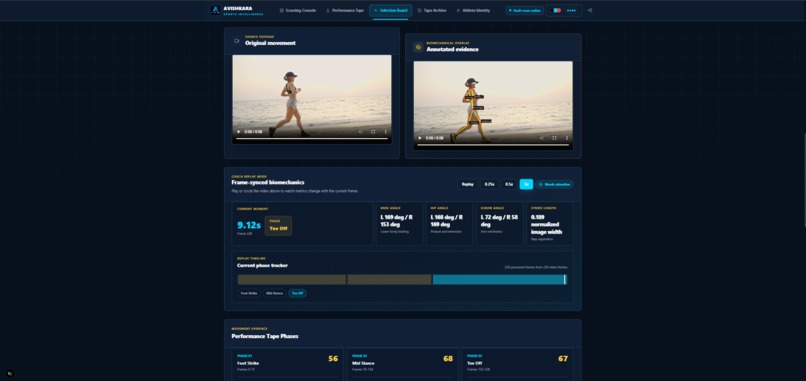Open the Mid Stance phase card scored 68
Image resolution: width=806 pixels, height=381 pixels.
click(402, 365)
